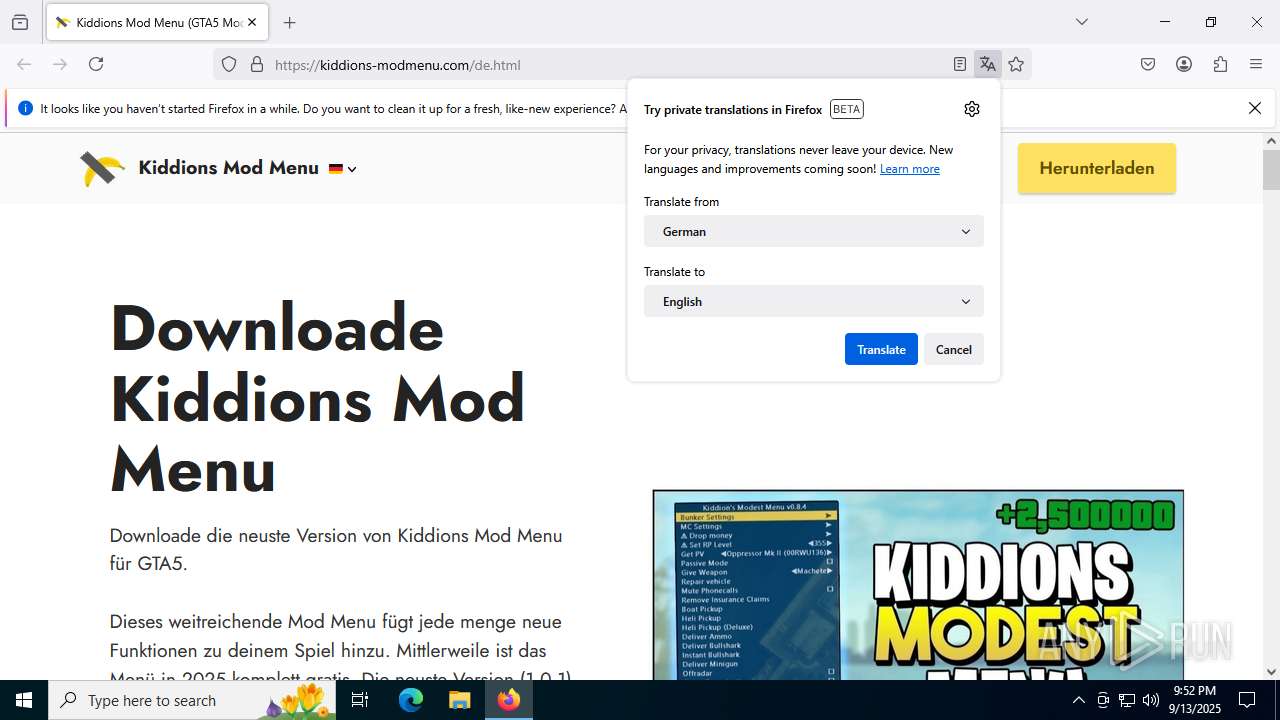This screenshot has height=720, width=1280.
Task: Toggle reader view icon
Action: [x=960, y=65]
